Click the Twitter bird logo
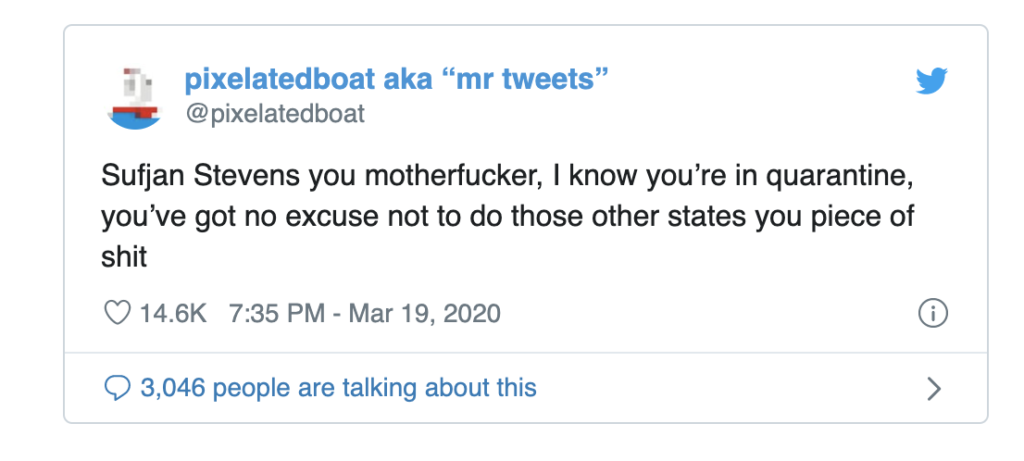This screenshot has width=1024, height=461. pos(931,81)
